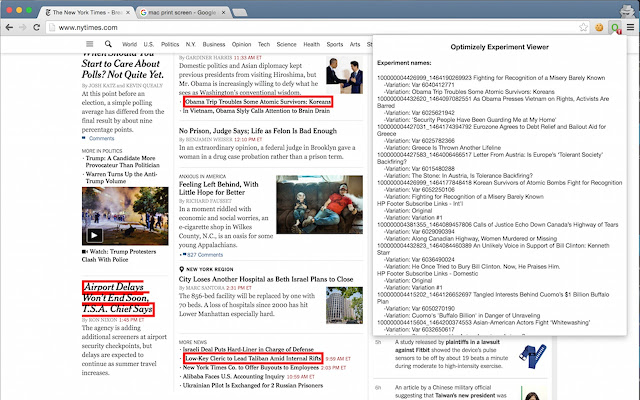640x400 pixels.
Task: Open Comments link under polls article
Action: pyautogui.click(x=102, y=138)
